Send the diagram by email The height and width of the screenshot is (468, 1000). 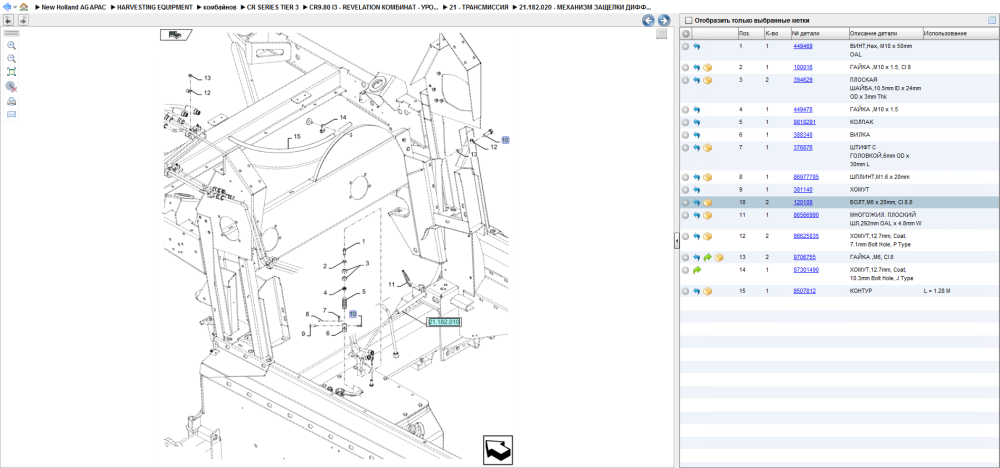(11, 115)
